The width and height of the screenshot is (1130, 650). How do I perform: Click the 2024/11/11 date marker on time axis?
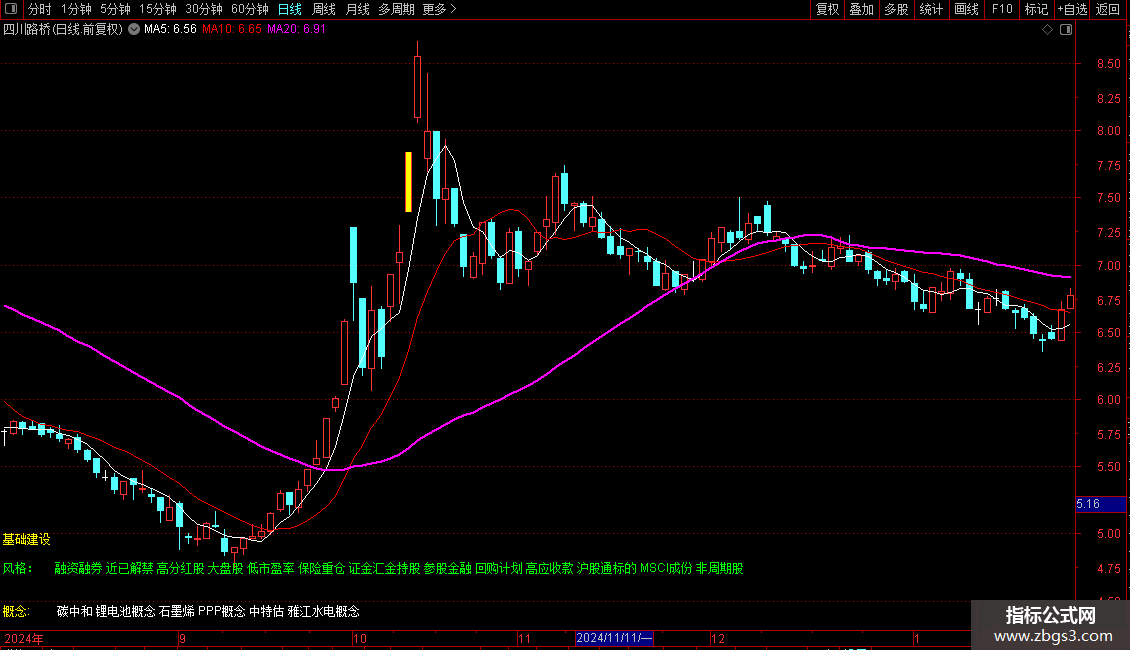coord(614,638)
